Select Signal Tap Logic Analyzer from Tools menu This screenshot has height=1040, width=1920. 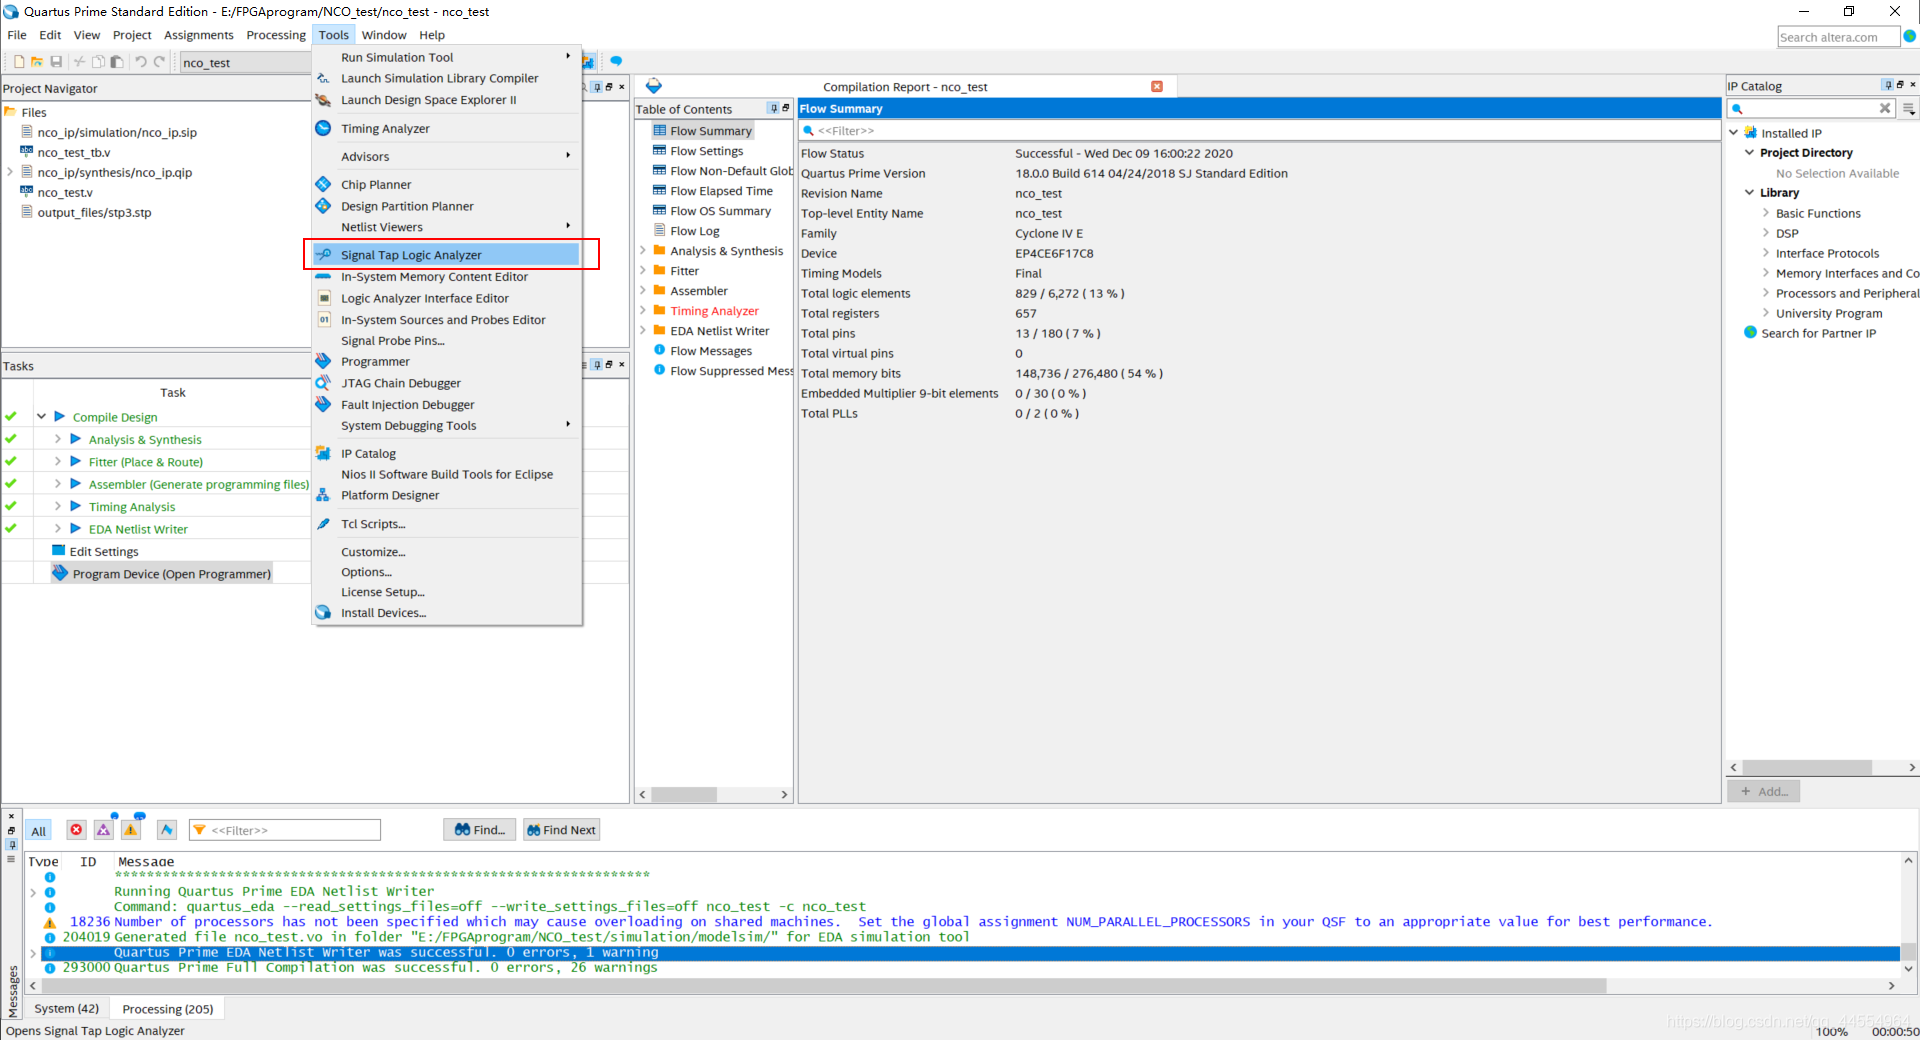(410, 254)
